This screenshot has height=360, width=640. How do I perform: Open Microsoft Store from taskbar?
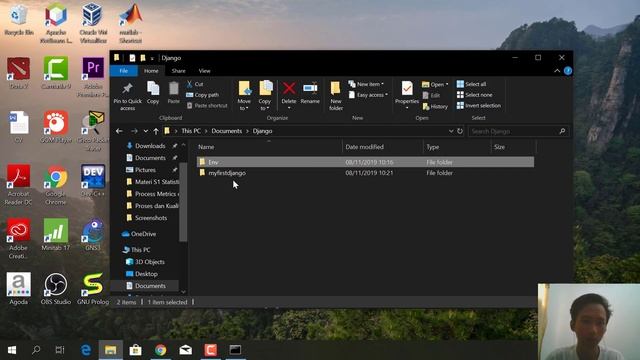coord(135,350)
